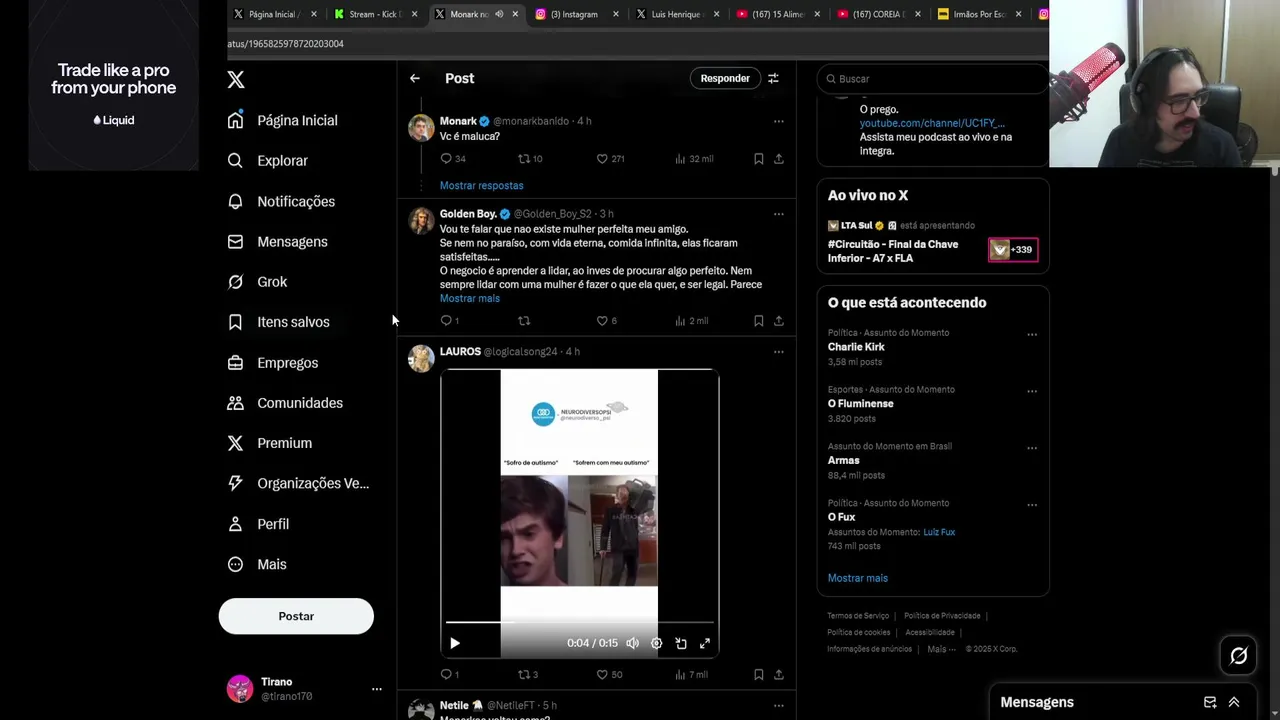The image size is (1280, 720).
Task: Click the Buscar search field
Action: tap(932, 79)
